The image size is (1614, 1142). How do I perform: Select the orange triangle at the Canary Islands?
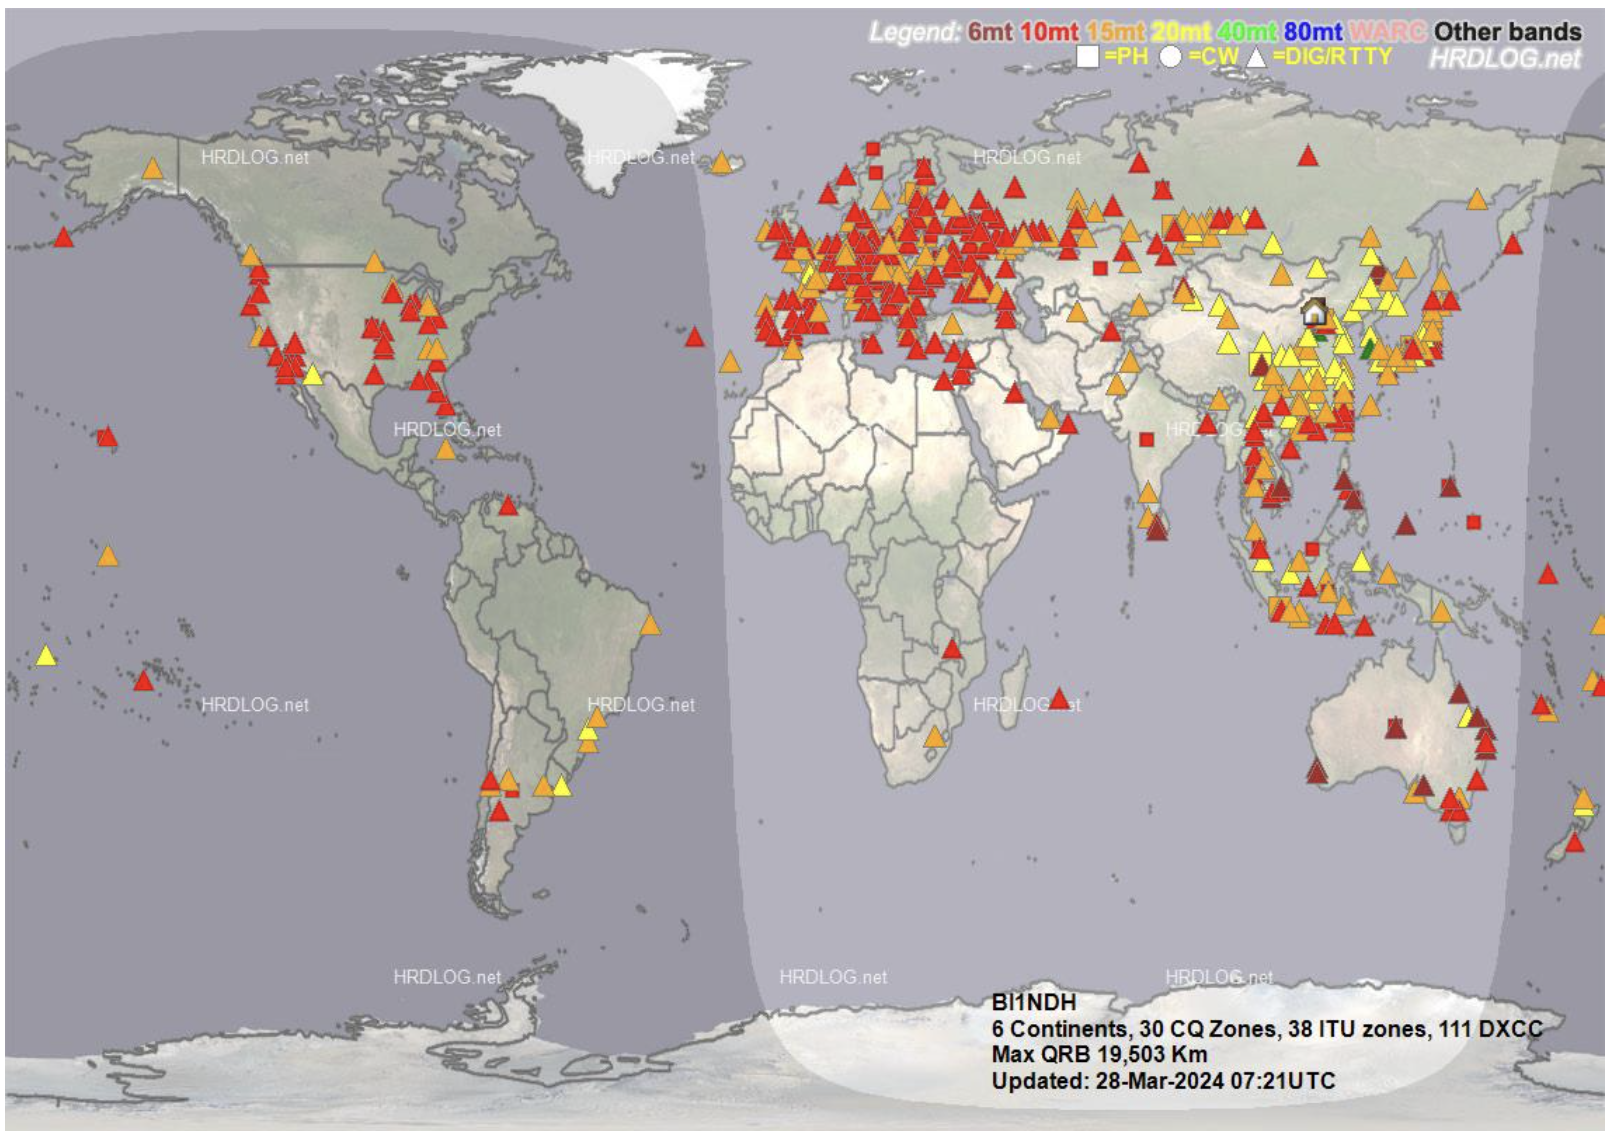(x=730, y=362)
